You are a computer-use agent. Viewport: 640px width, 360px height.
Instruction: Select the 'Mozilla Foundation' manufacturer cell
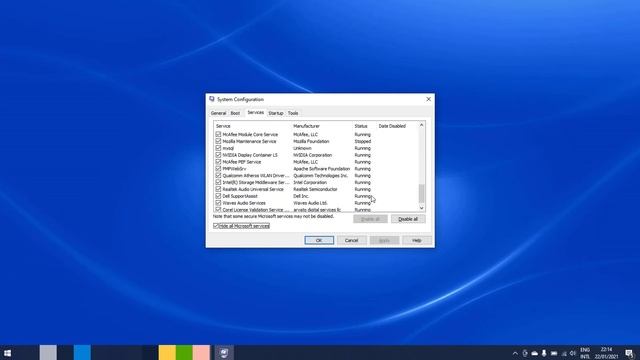pyautogui.click(x=311, y=141)
